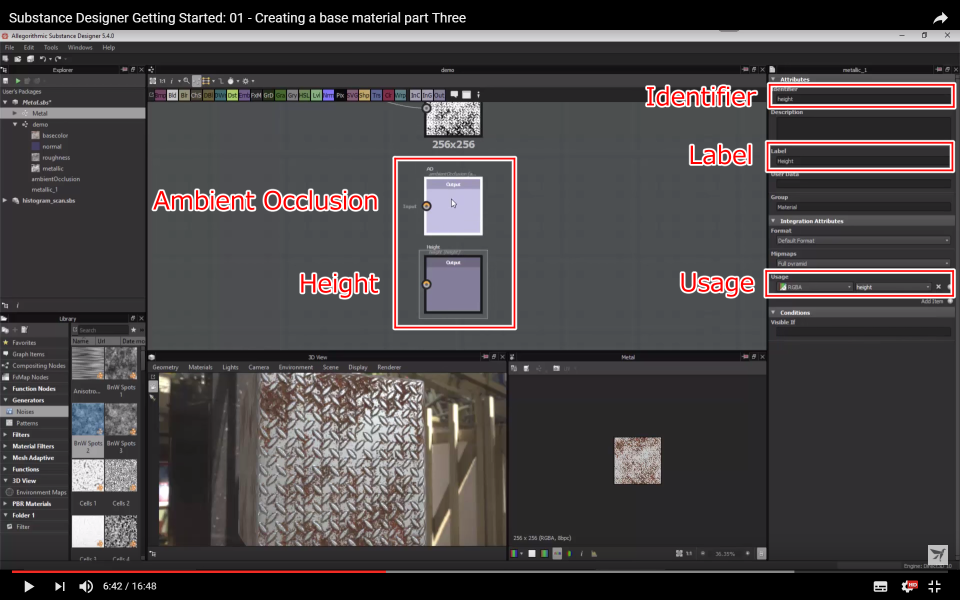
Task: Add a graph comment from toolbar
Action: coord(454,94)
